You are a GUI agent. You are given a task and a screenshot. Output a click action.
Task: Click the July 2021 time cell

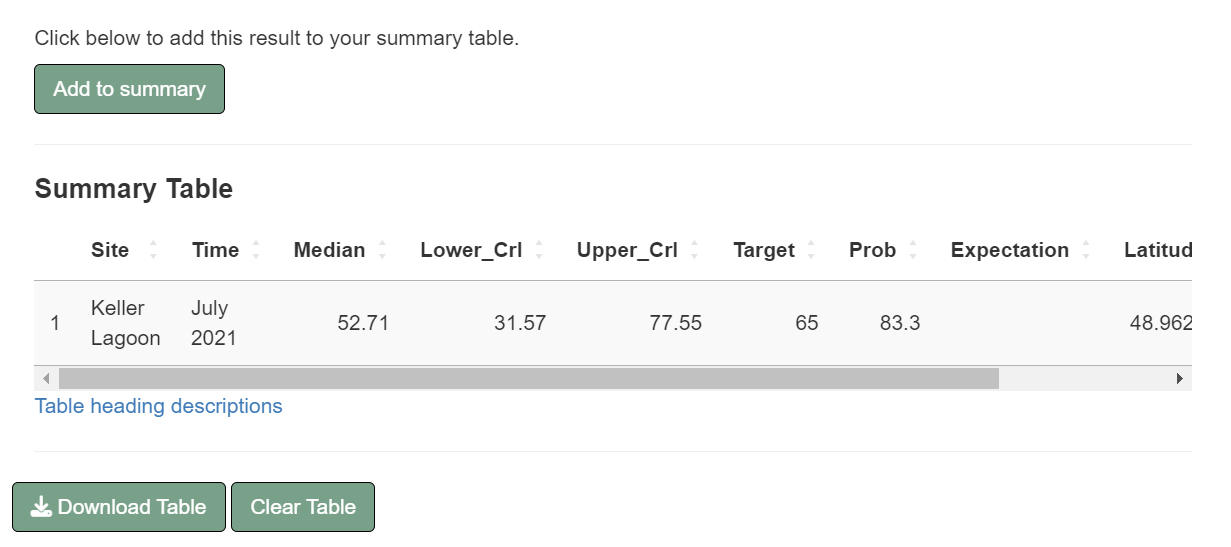pos(214,323)
